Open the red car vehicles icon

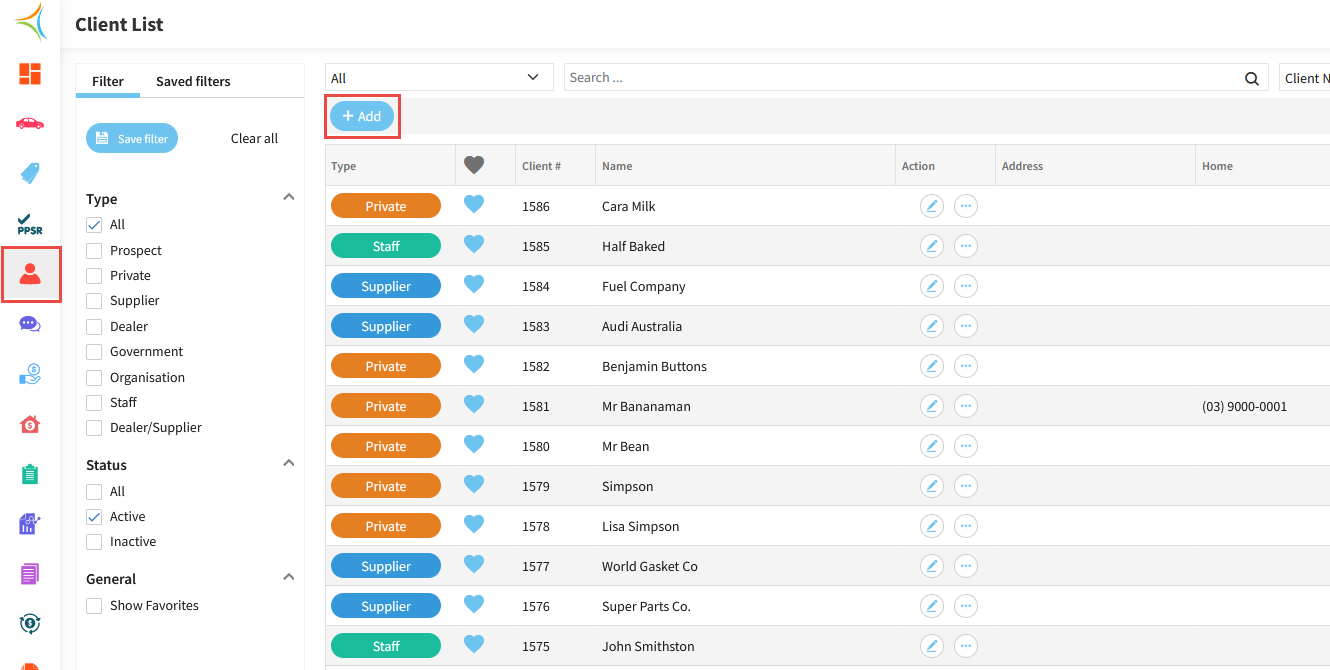click(x=30, y=123)
